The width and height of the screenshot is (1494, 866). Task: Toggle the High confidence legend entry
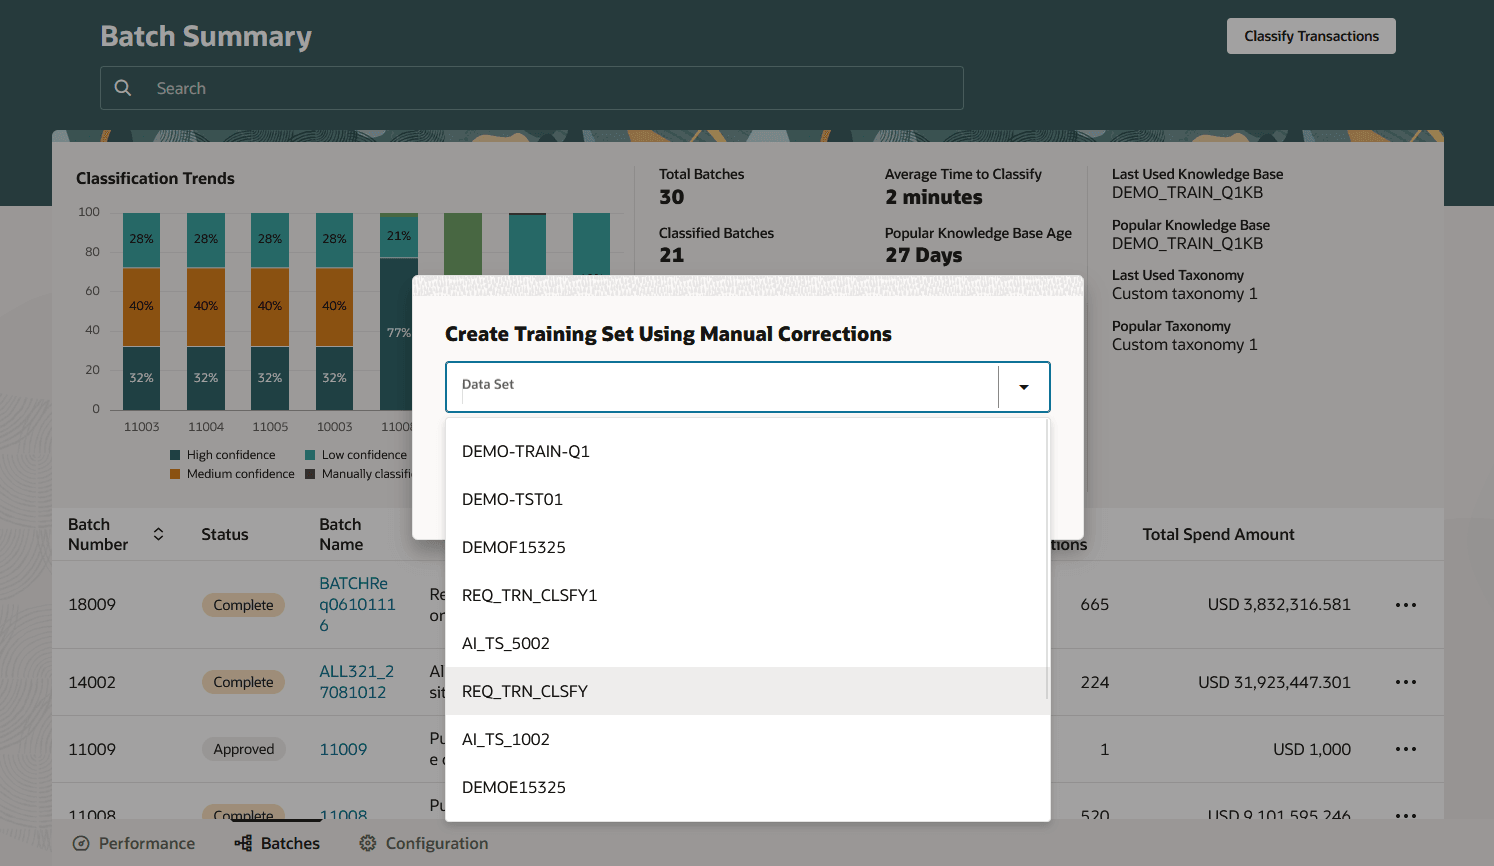pos(172,454)
